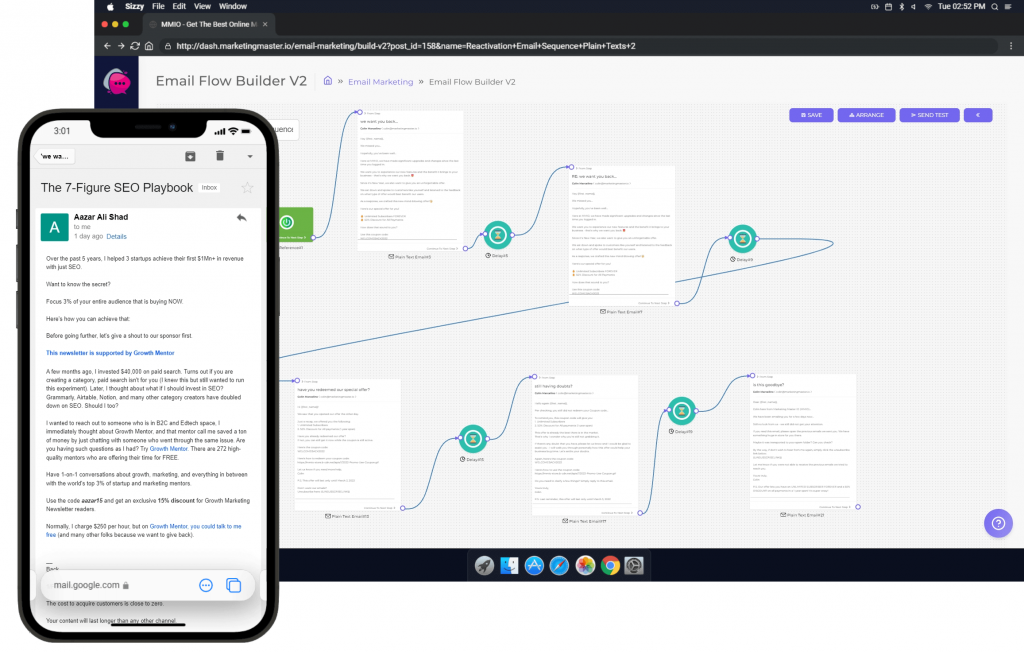This screenshot has height=652, width=1024.
Task: Select the MMIO - Get The Best Online tab
Action: [x=208, y=24]
